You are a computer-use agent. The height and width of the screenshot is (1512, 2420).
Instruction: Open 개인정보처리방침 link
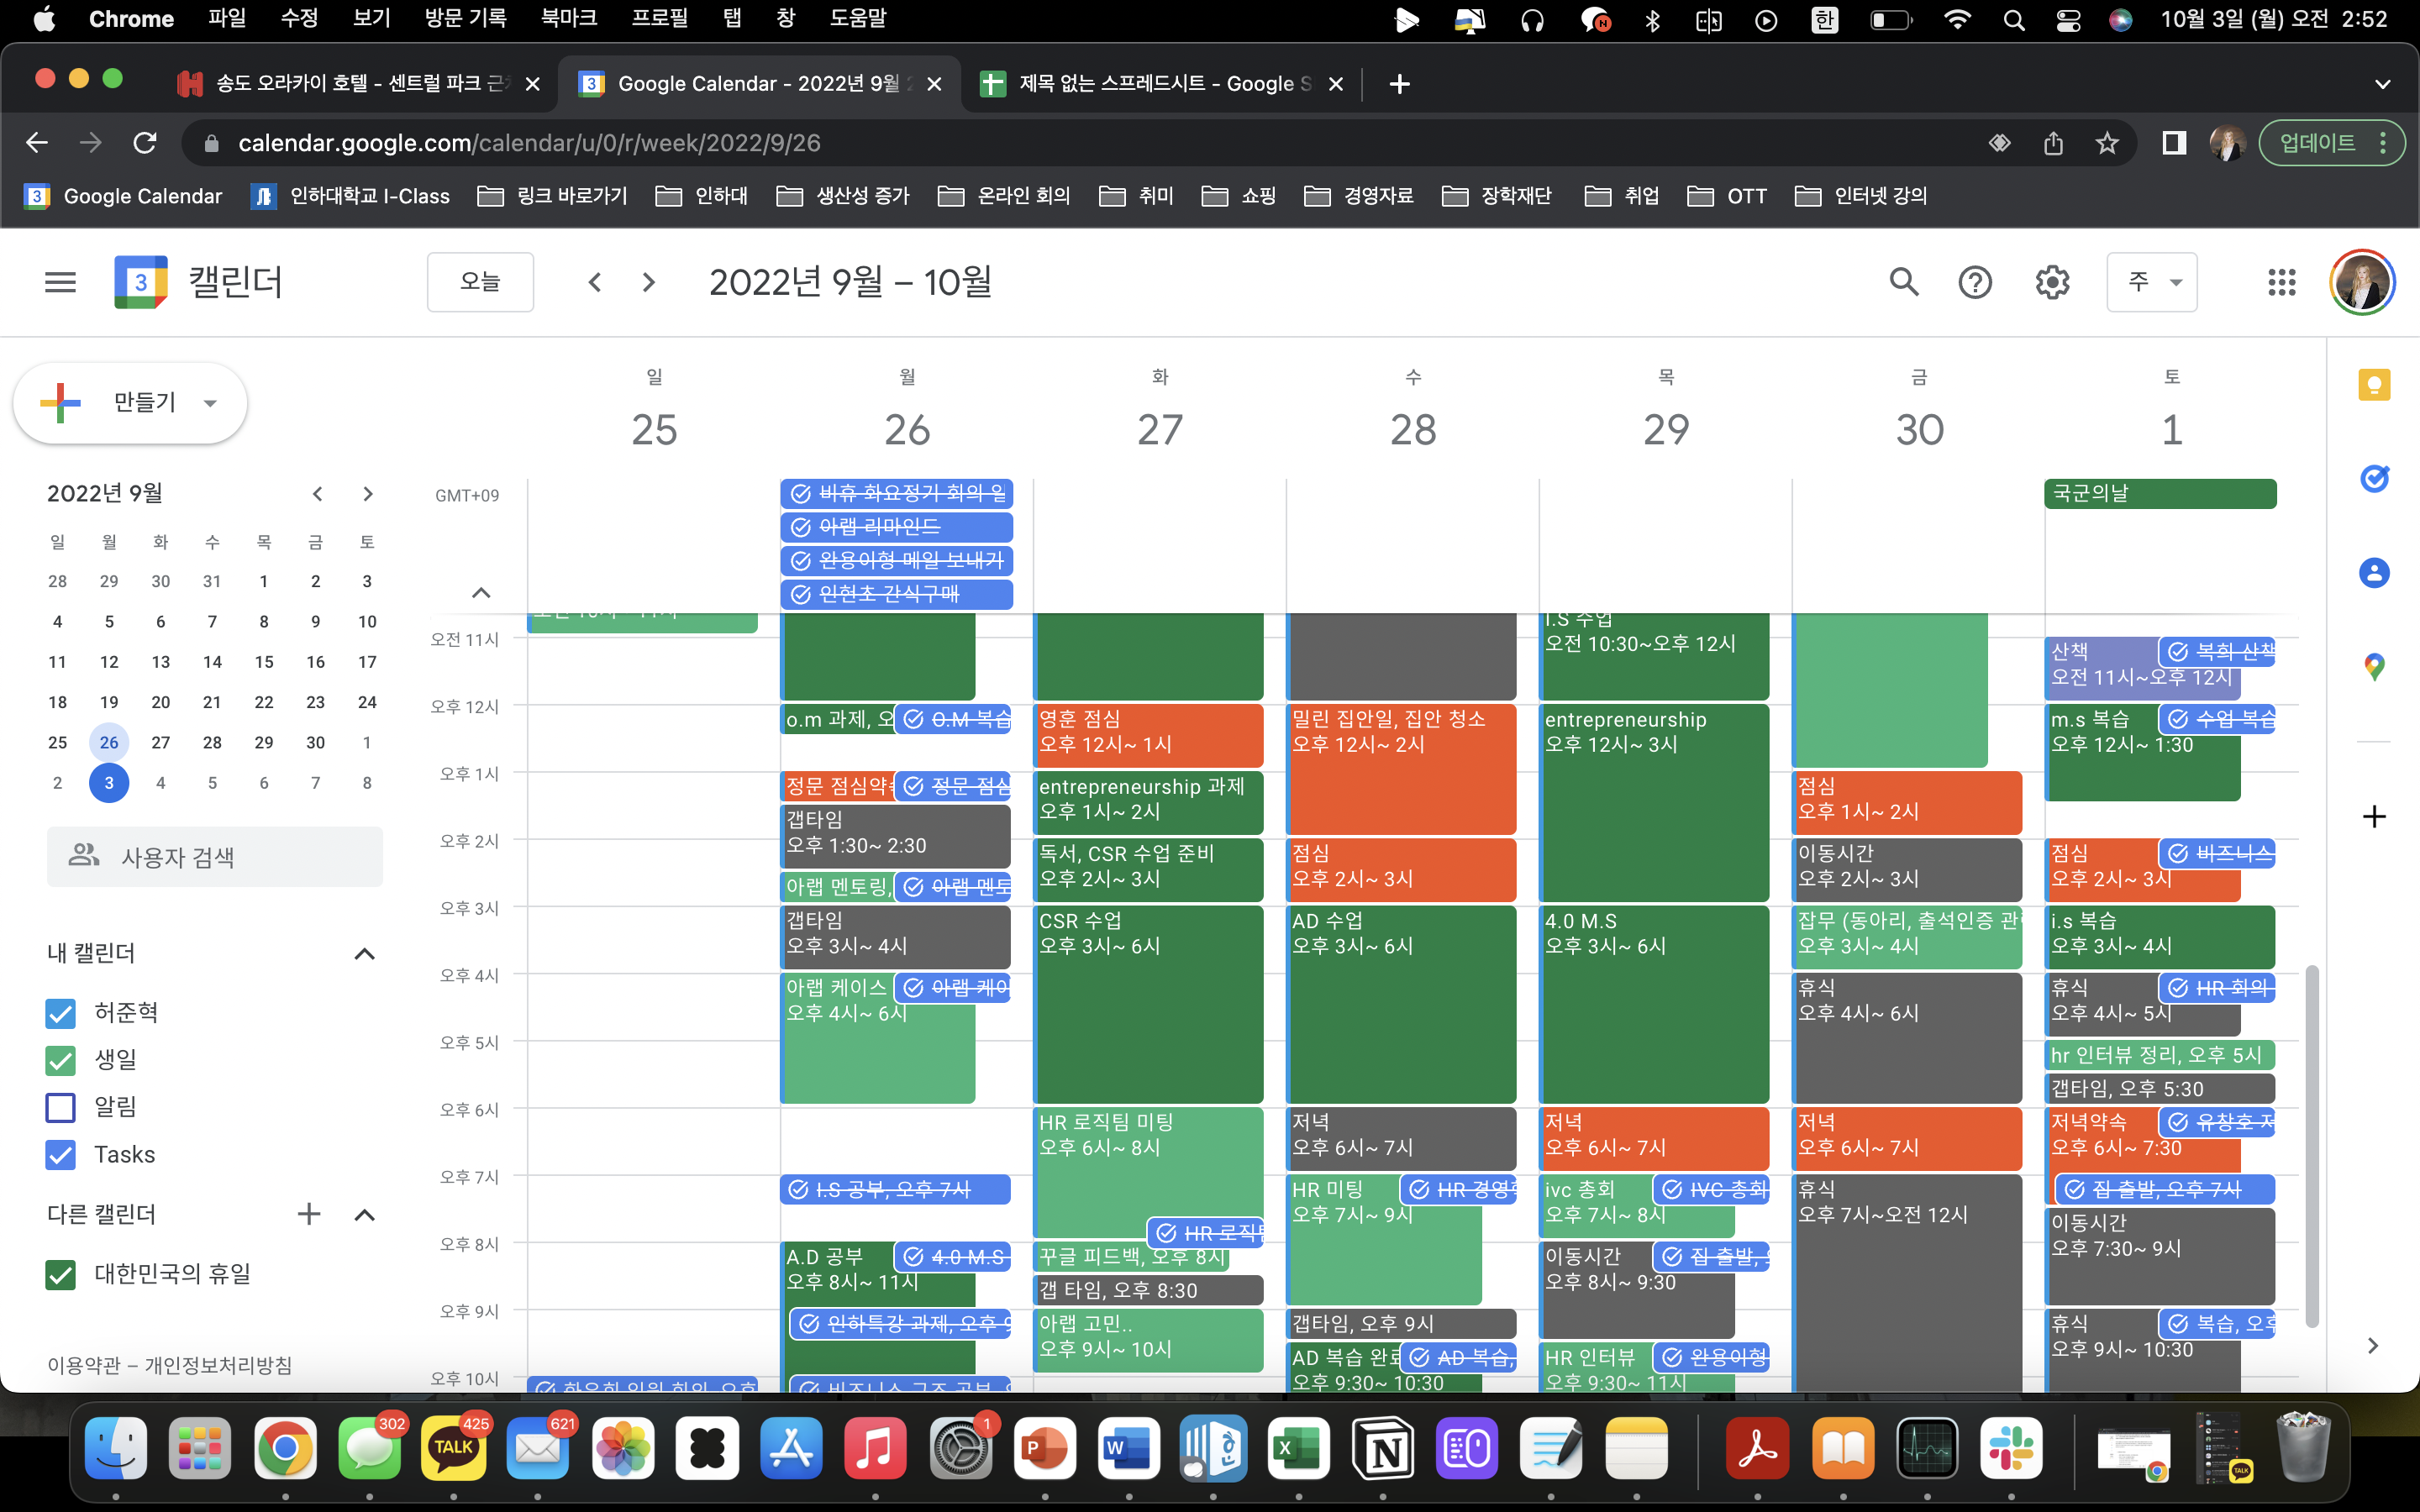click(x=218, y=1365)
